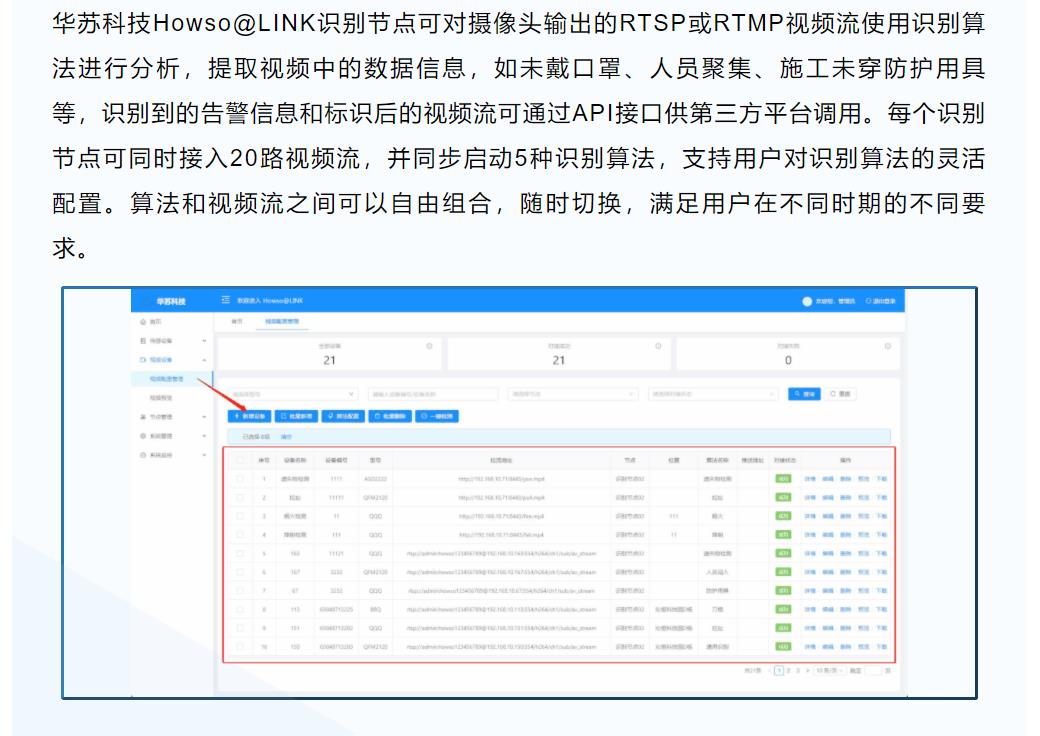Select the 传感设备 sidebar icon
Image resolution: width=1040 pixels, height=736 pixels.
click(x=143, y=339)
